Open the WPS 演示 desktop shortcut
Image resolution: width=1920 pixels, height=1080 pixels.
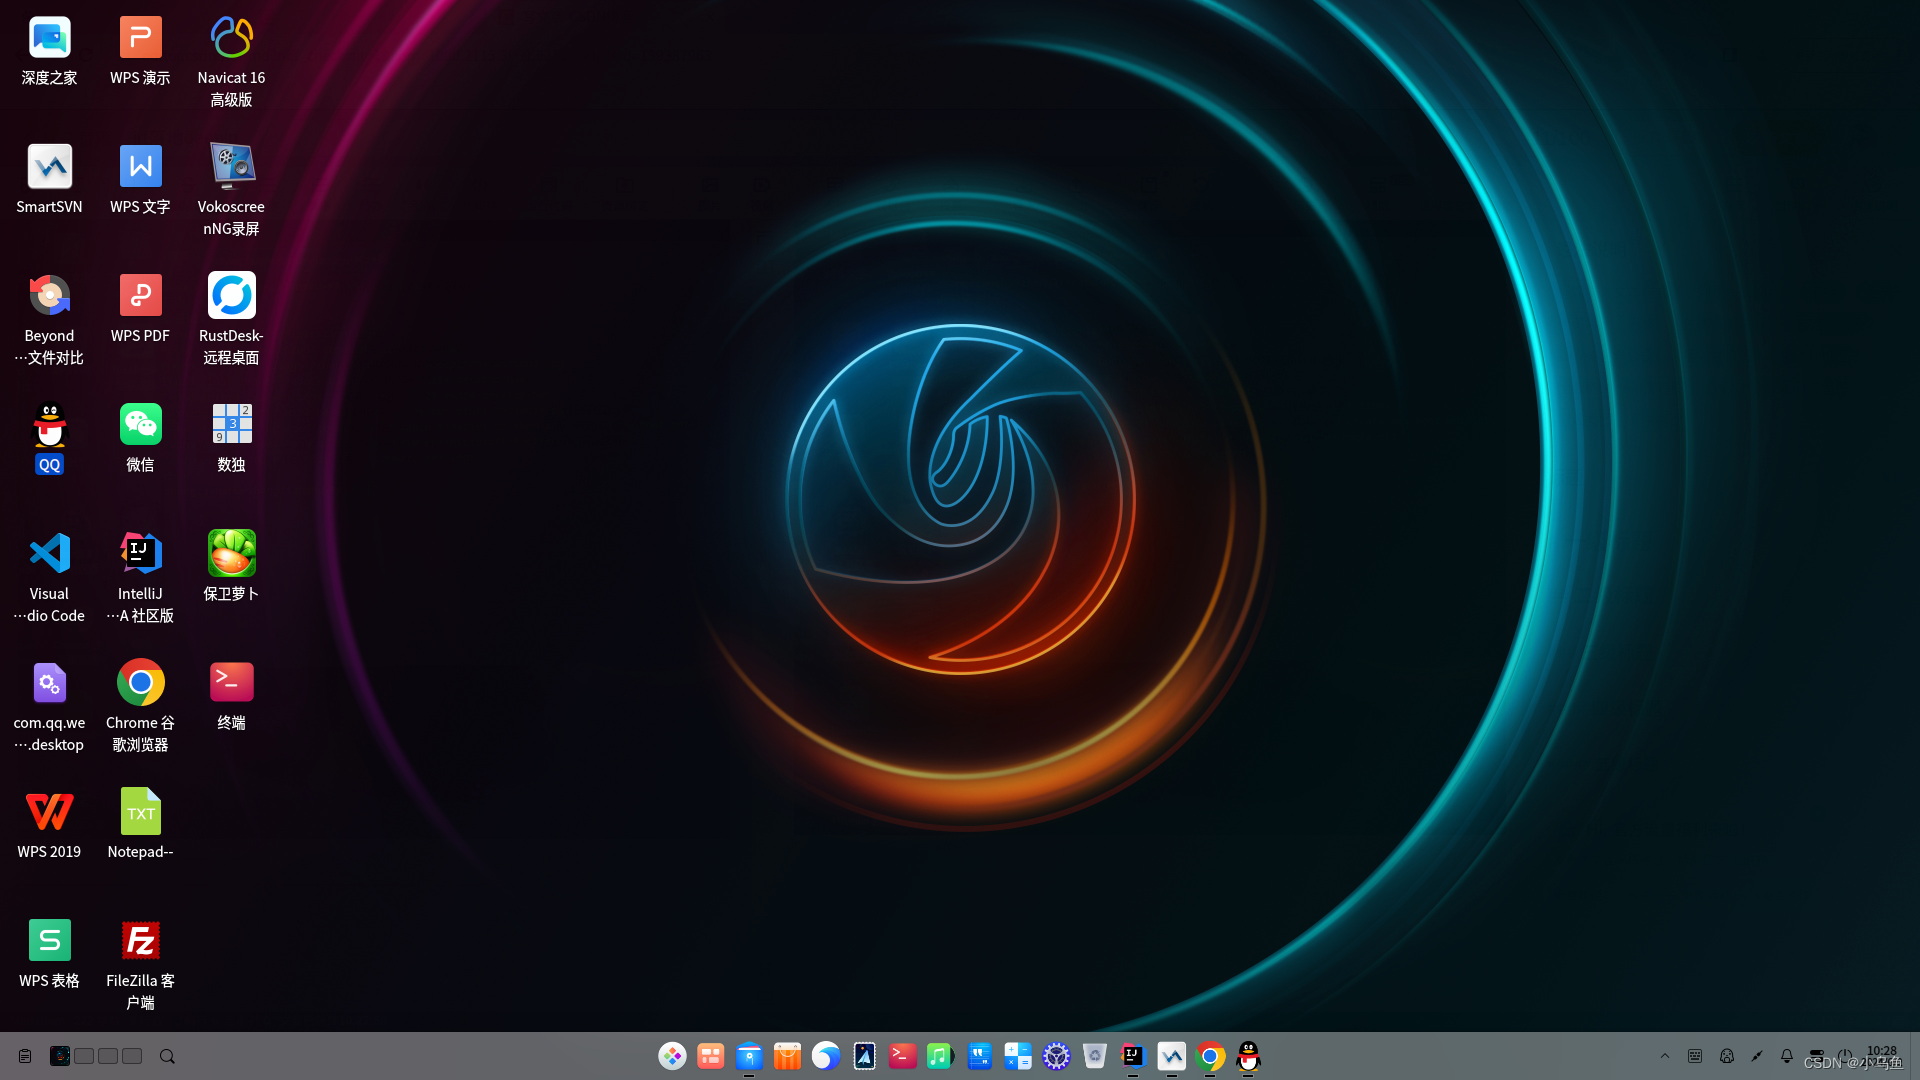140,50
